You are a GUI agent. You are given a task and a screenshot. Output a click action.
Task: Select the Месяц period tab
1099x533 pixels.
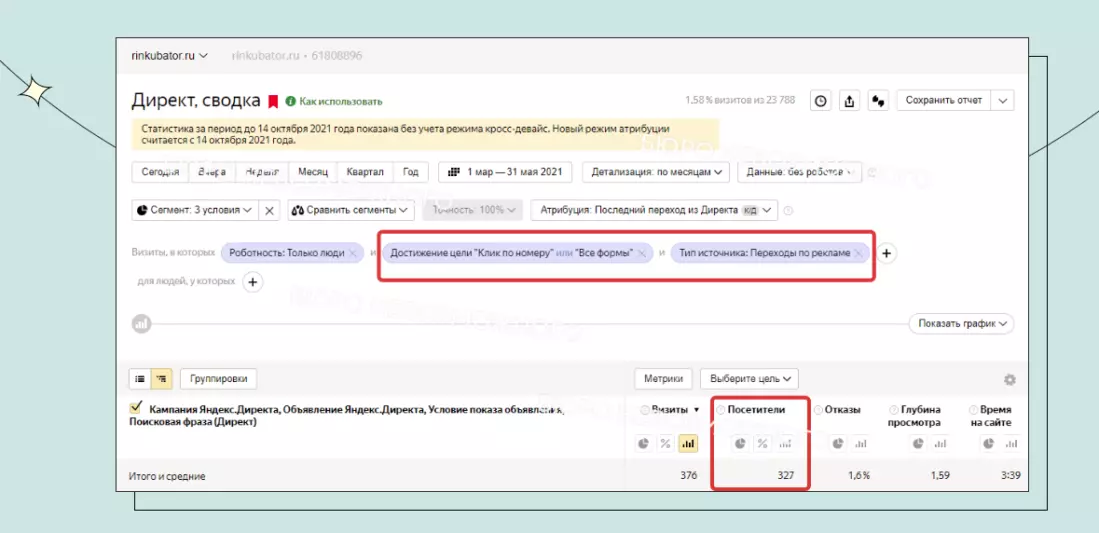313,172
